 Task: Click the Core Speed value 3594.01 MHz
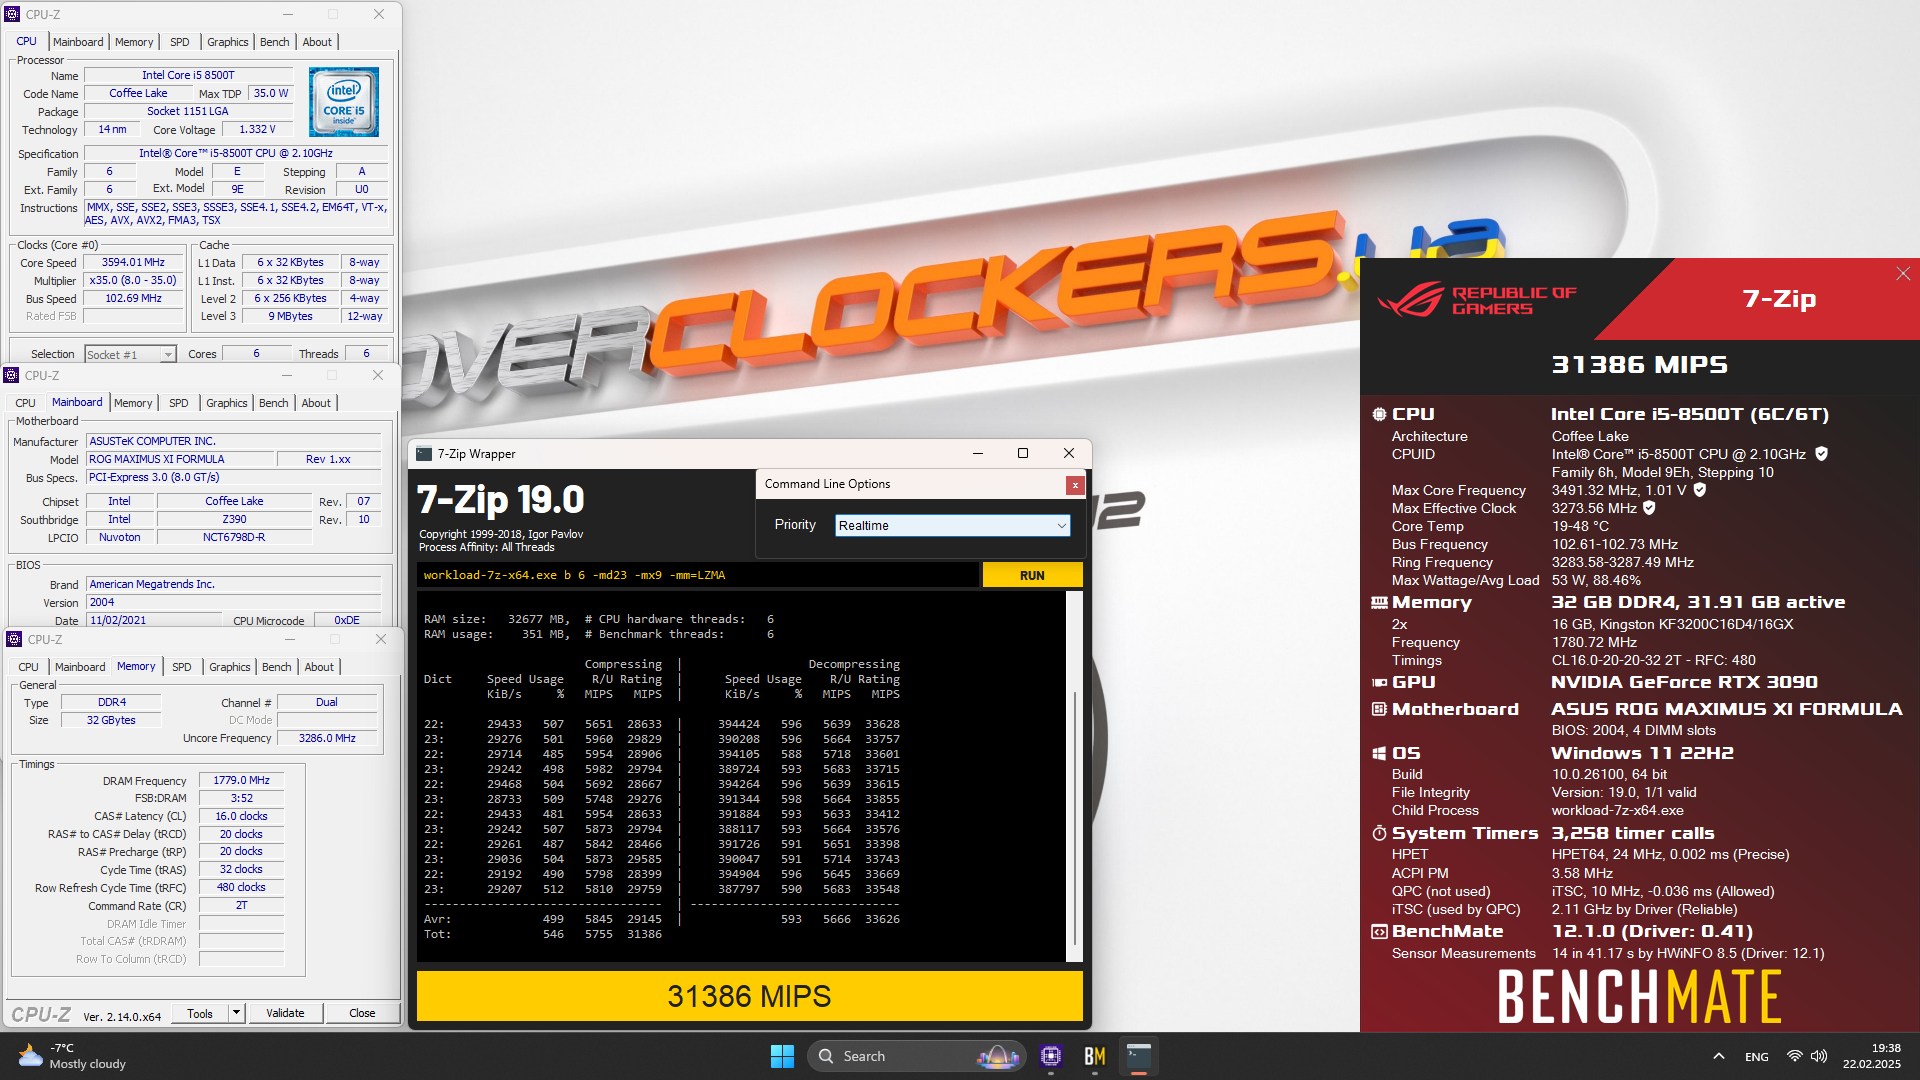click(x=133, y=263)
